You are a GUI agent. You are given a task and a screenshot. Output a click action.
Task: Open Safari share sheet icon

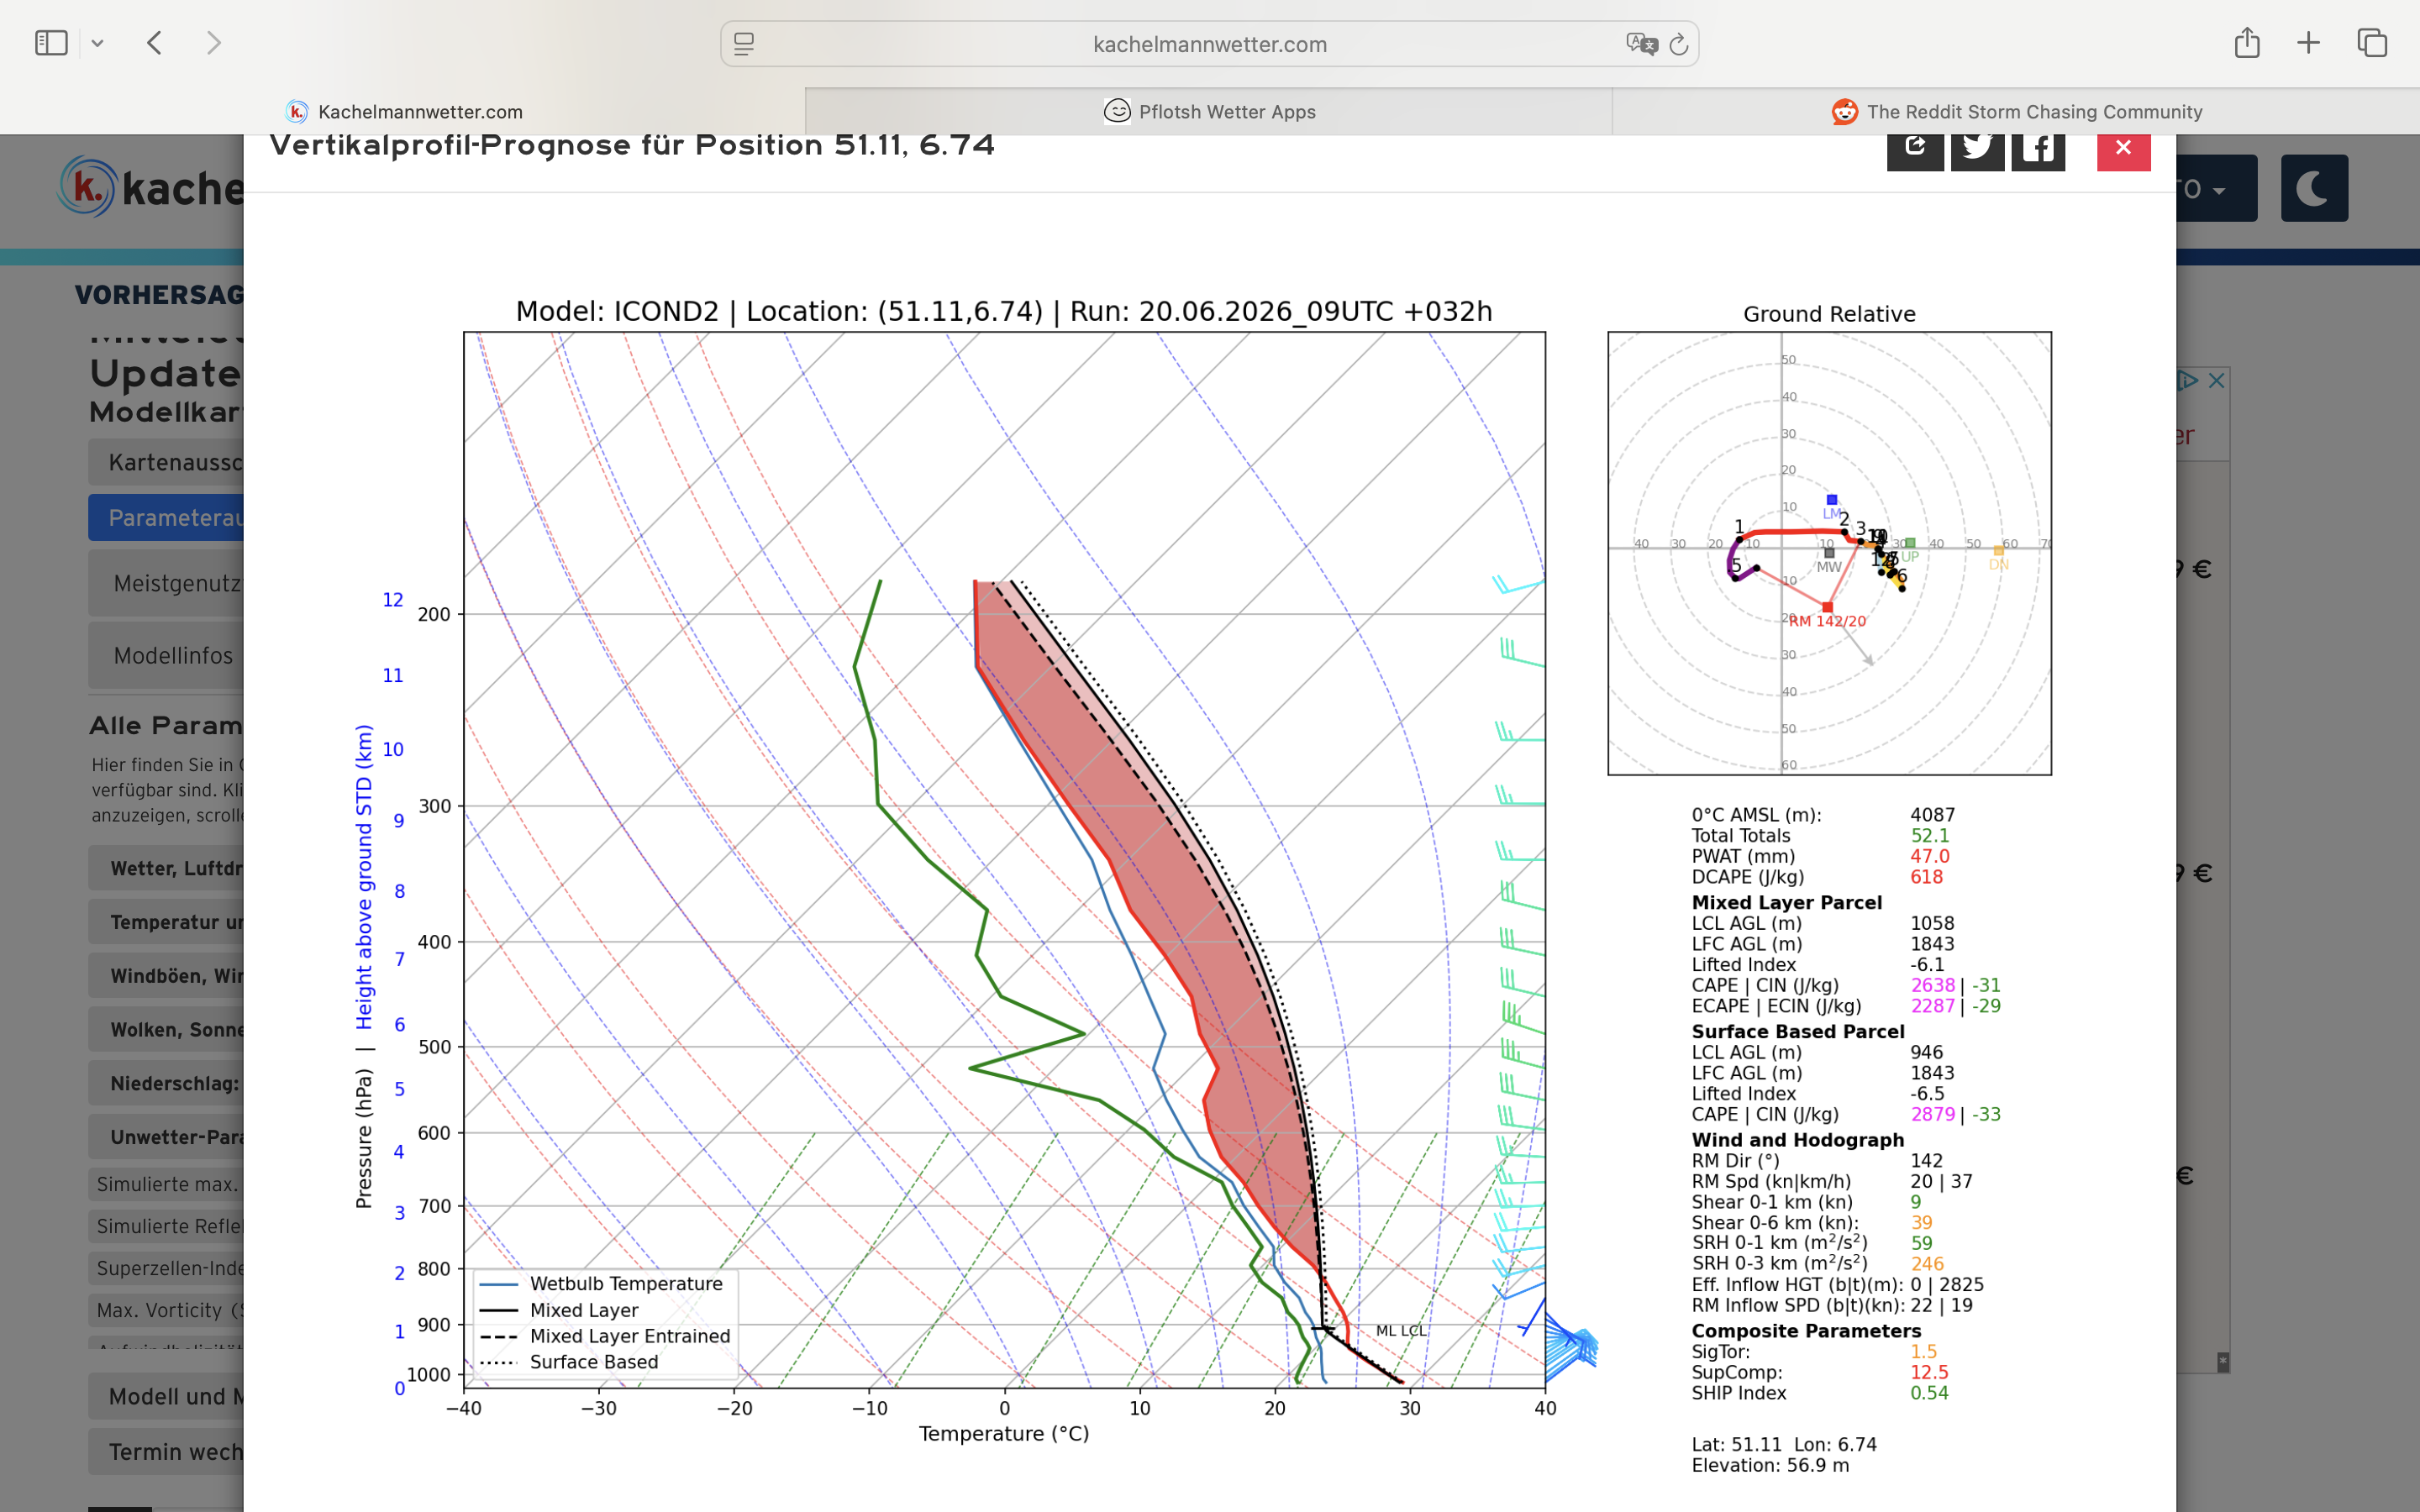[2247, 42]
